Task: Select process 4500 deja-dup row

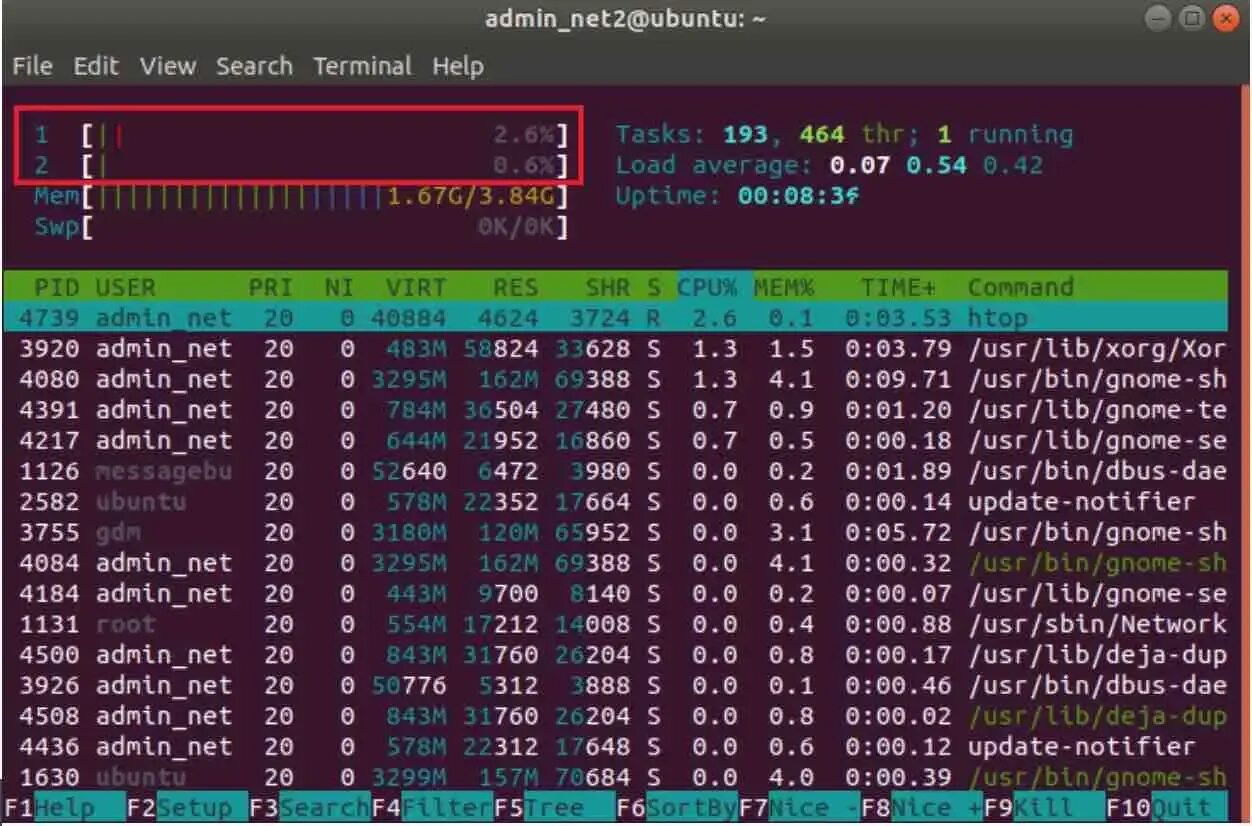Action: click(x=615, y=655)
